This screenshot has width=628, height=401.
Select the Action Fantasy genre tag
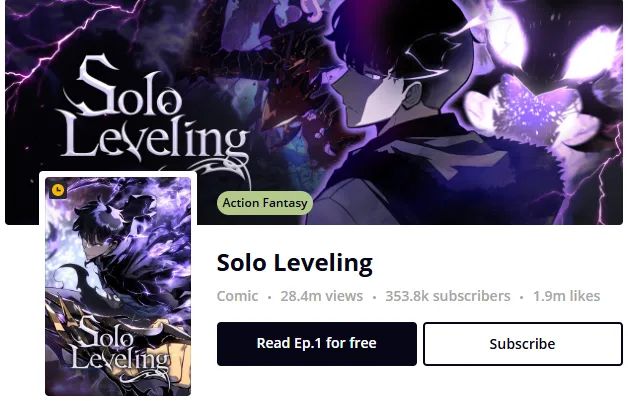click(265, 203)
